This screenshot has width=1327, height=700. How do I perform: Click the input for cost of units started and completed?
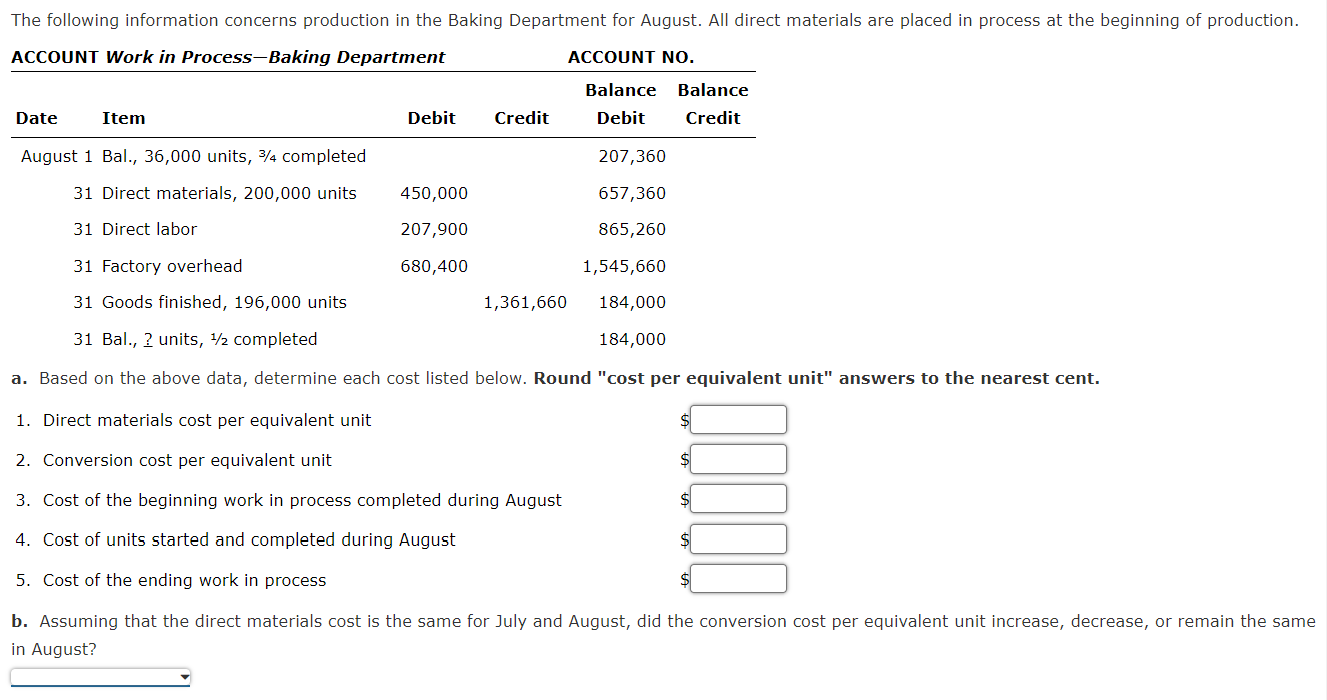click(x=737, y=538)
